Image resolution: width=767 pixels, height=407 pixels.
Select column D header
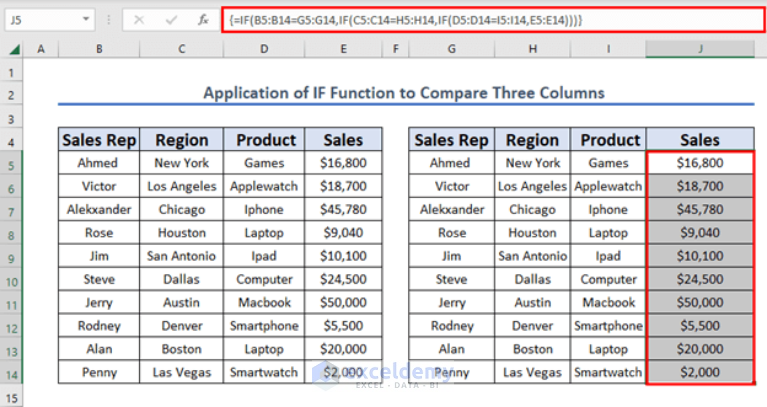tap(264, 49)
